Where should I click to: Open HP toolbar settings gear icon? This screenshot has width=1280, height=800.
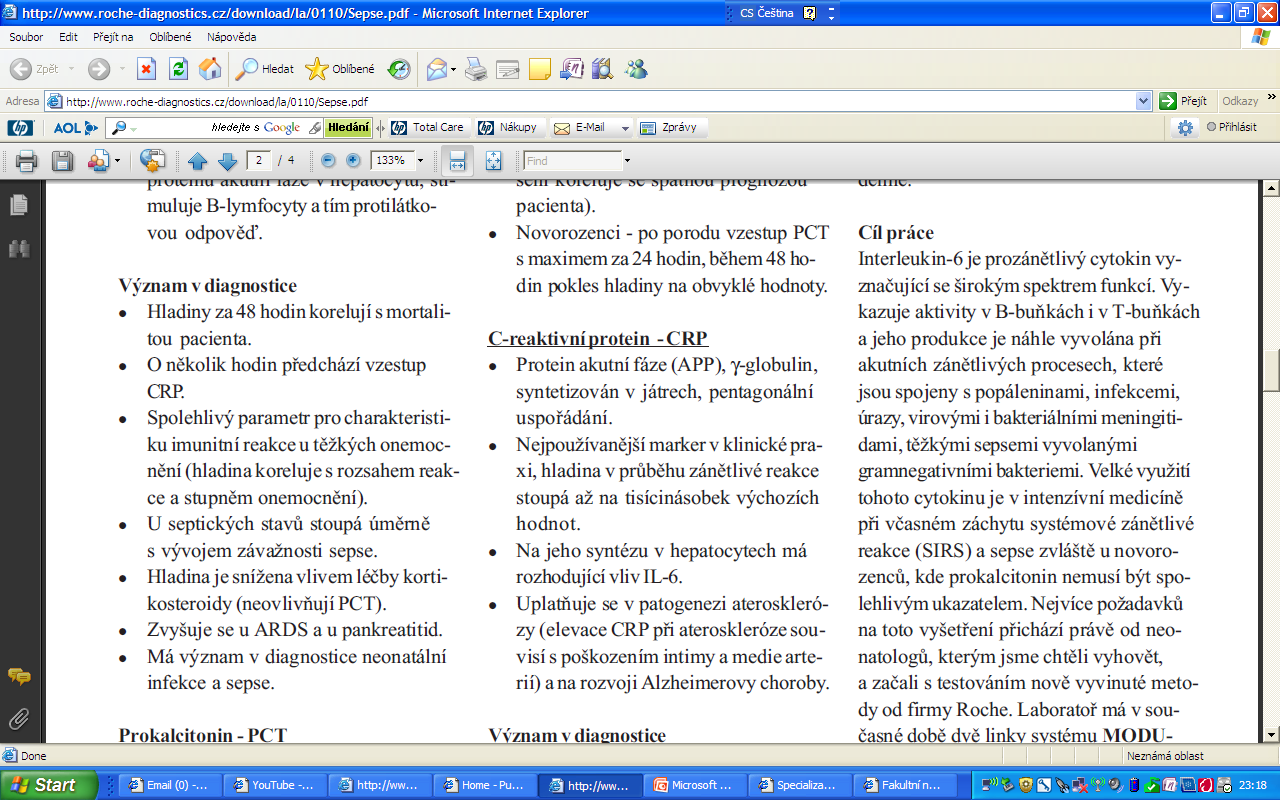click(x=1186, y=128)
